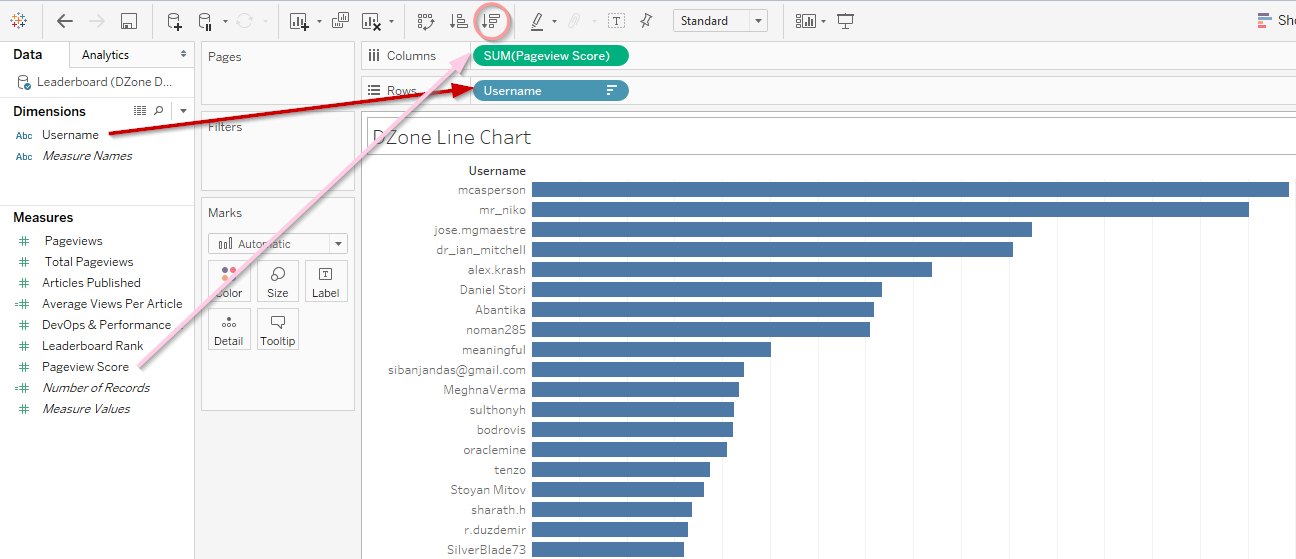Image resolution: width=1296 pixels, height=559 pixels.
Task: Toggle show mark labels
Action: pos(617,20)
